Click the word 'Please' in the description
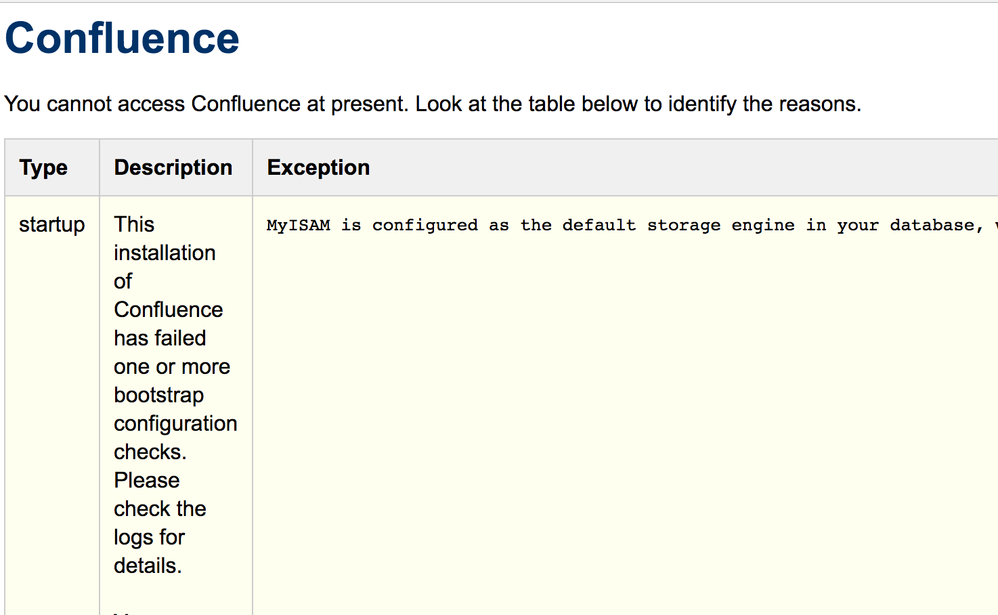This screenshot has height=615, width=998. coord(147,480)
